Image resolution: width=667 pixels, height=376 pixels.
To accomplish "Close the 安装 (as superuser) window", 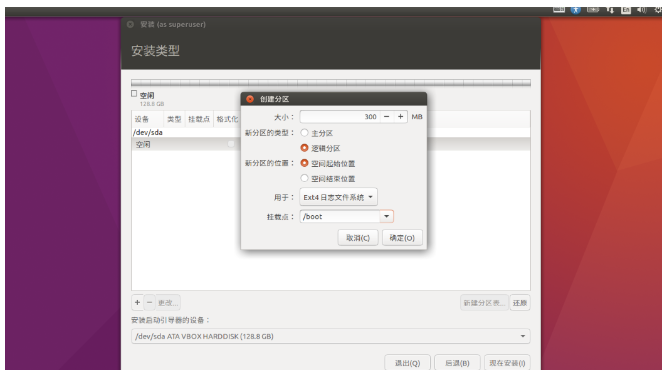I will click(131, 24).
